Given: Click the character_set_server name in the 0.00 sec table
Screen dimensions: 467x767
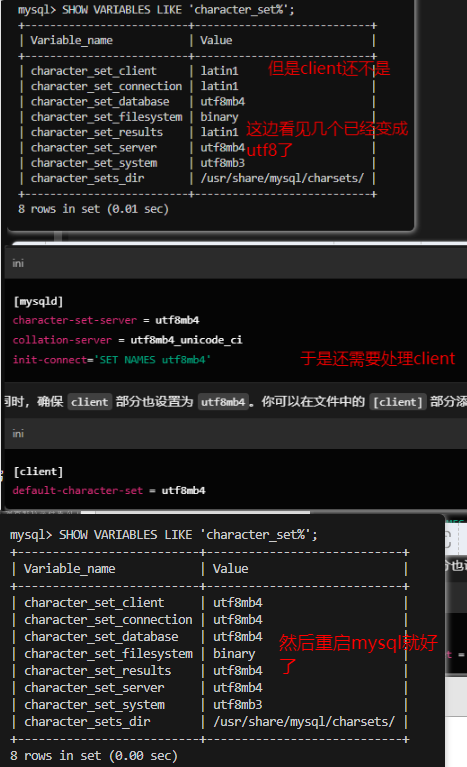Looking at the screenshot, I should pyautogui.click(x=94, y=688).
